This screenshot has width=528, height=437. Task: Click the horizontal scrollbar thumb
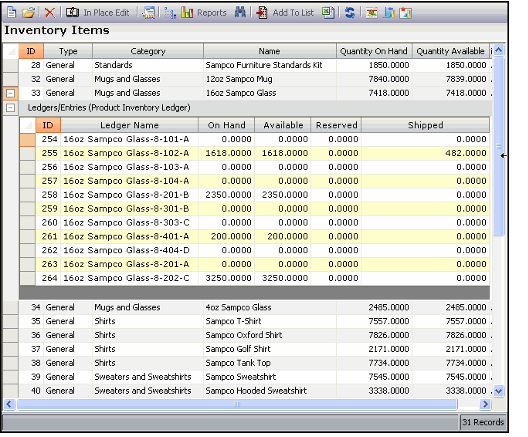tap(237, 404)
